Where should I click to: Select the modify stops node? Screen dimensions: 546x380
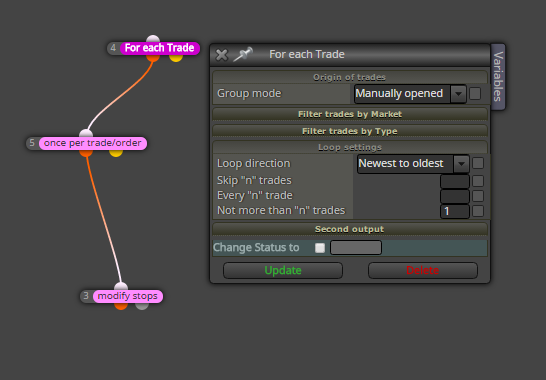tap(127, 296)
